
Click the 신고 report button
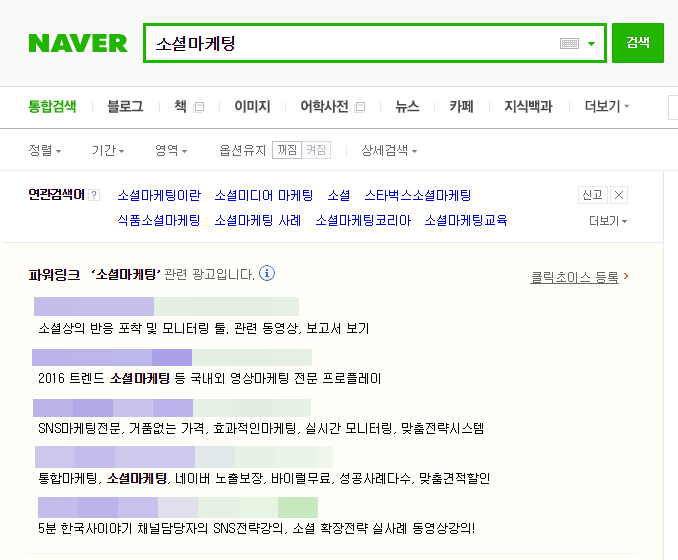coord(593,195)
